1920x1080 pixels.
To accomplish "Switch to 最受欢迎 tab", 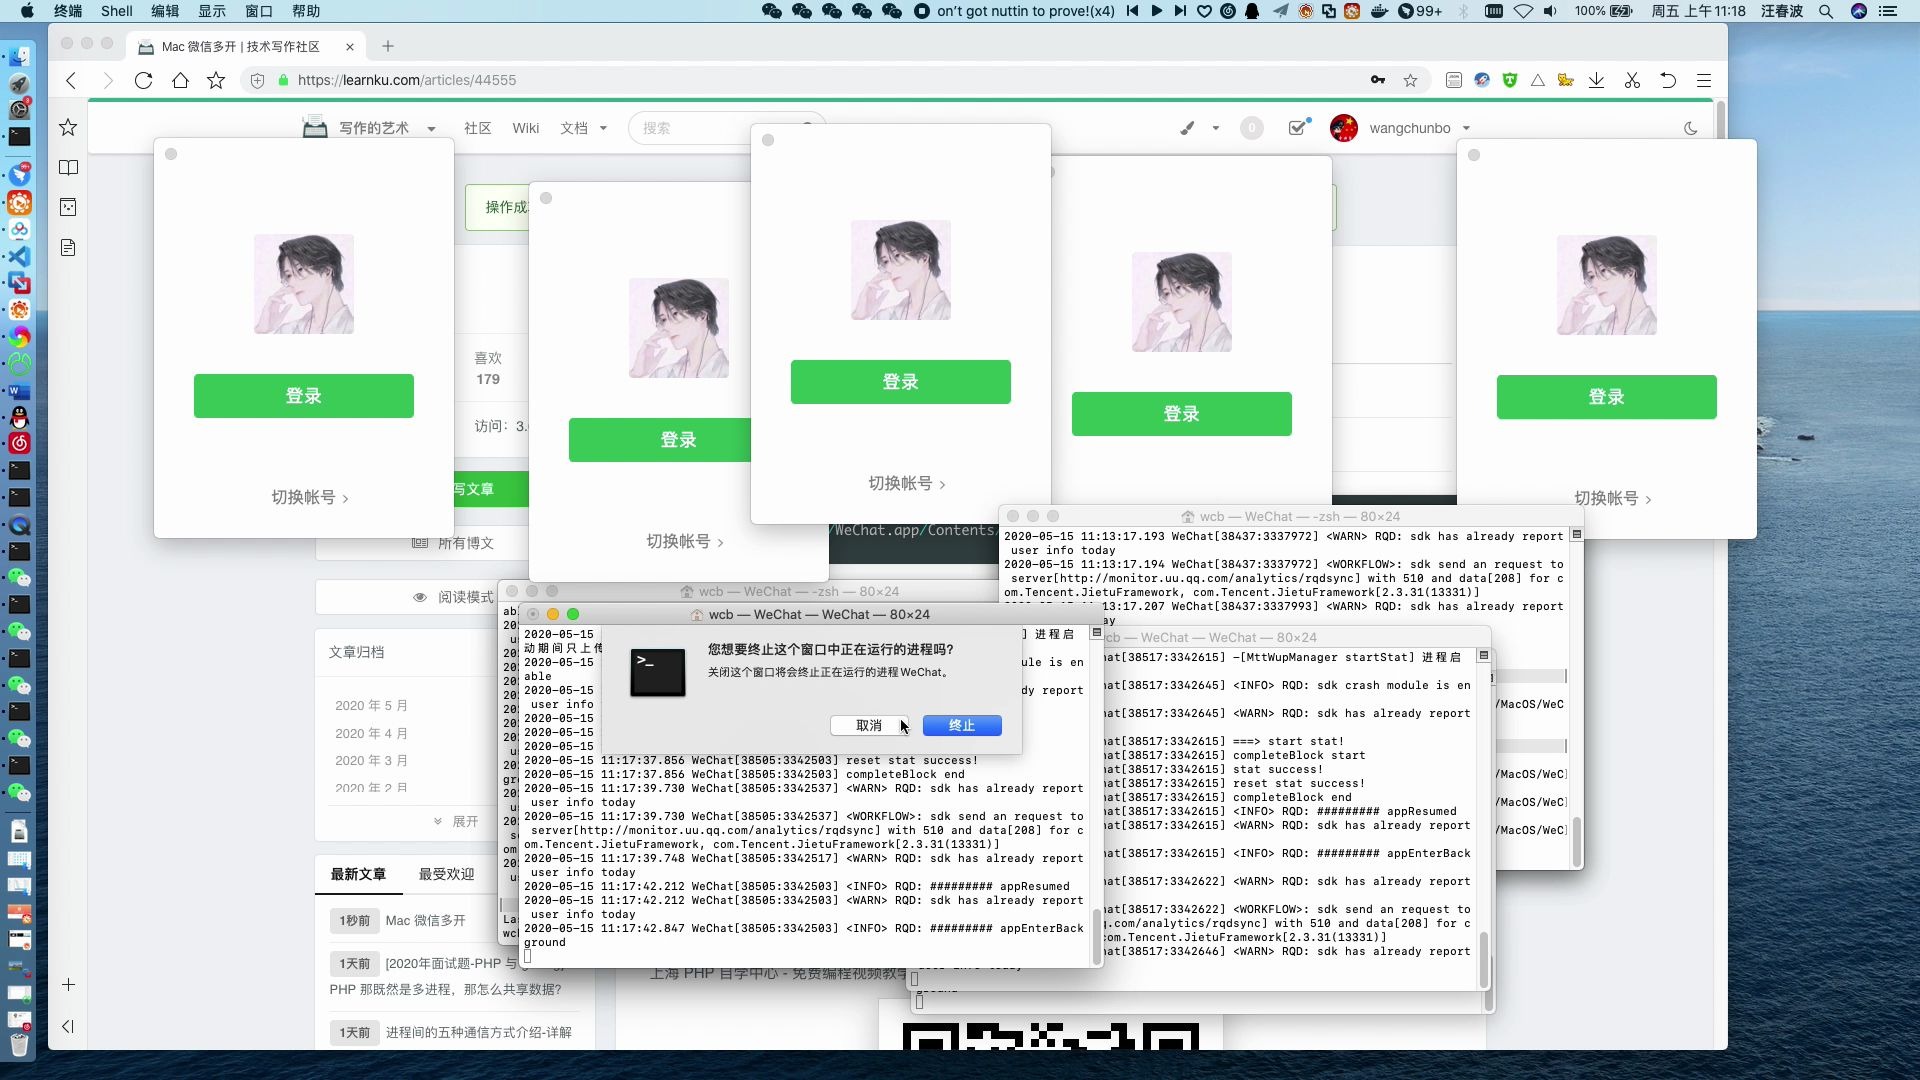I will (446, 874).
